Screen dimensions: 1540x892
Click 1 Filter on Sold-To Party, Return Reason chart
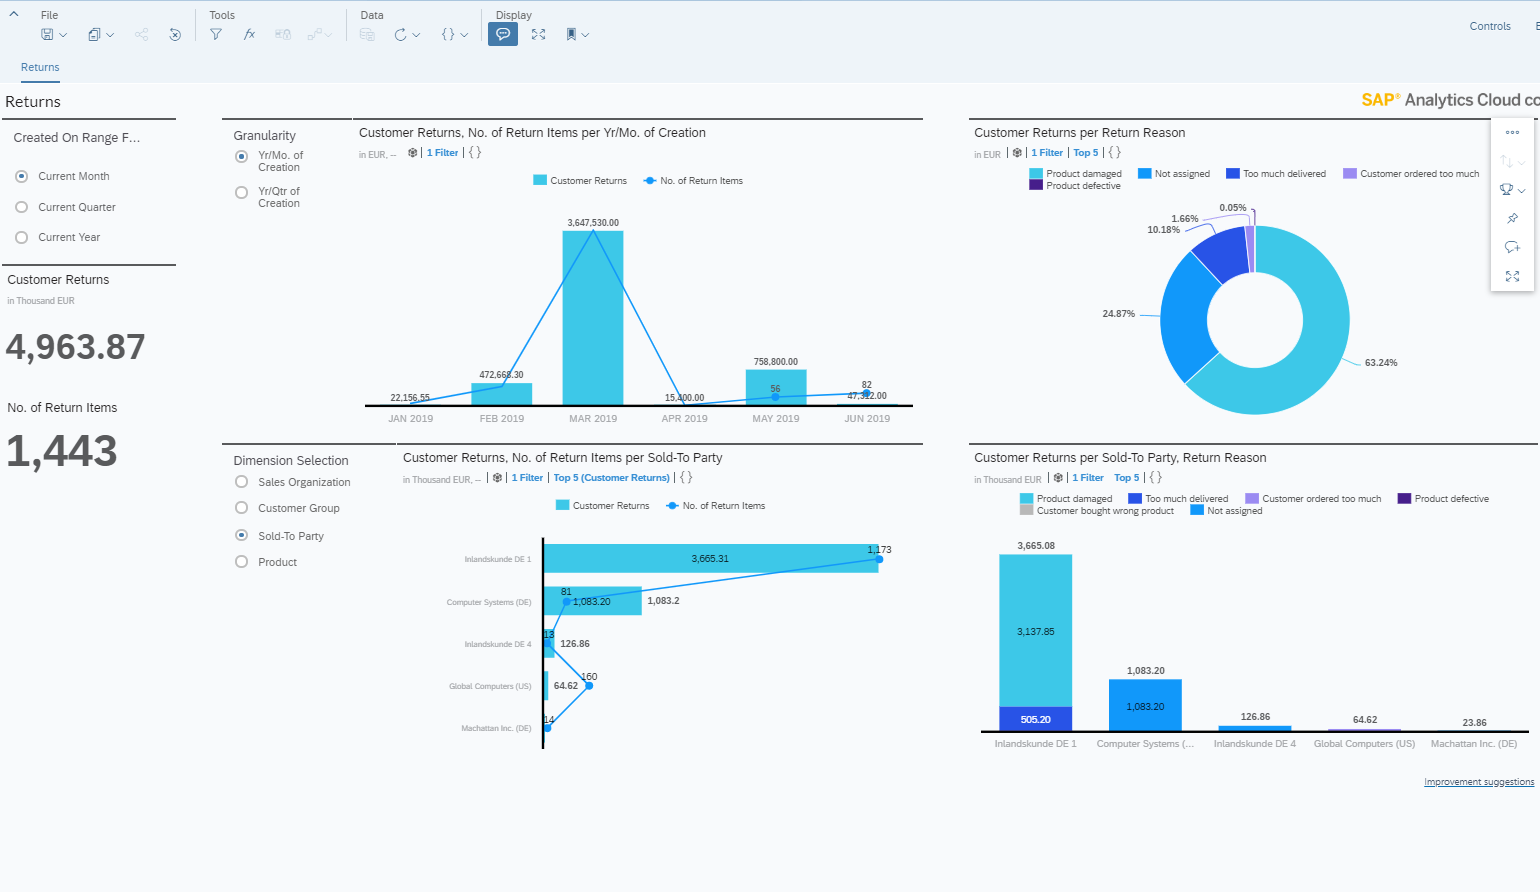[x=1088, y=478]
